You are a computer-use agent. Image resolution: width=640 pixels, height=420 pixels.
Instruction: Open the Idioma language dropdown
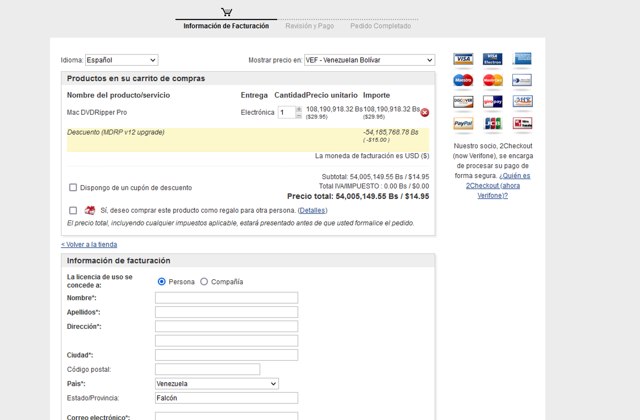coord(122,60)
